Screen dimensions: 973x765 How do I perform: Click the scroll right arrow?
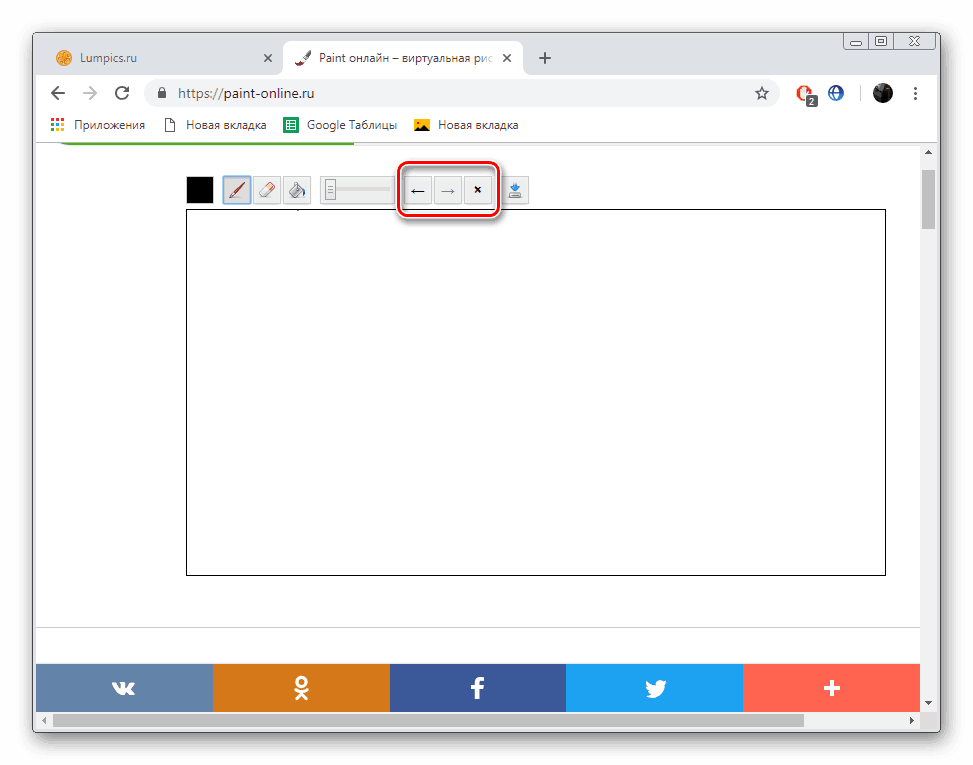912,720
